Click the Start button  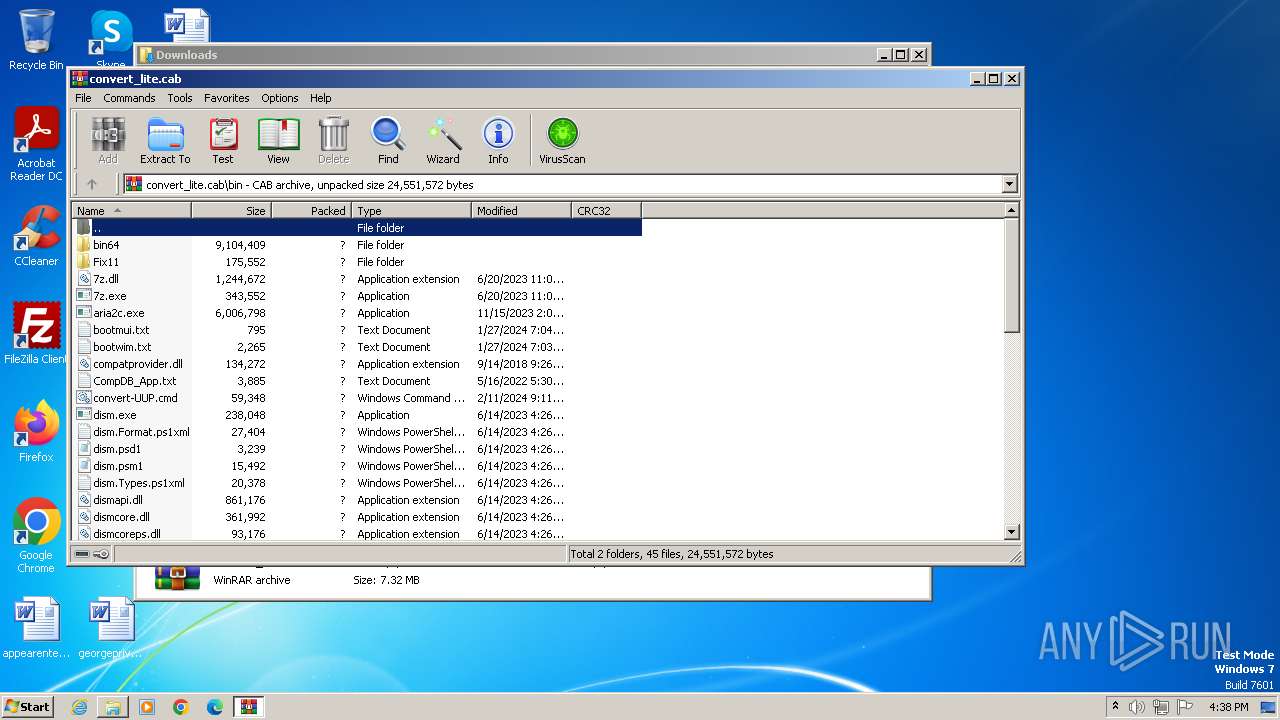tap(28, 706)
